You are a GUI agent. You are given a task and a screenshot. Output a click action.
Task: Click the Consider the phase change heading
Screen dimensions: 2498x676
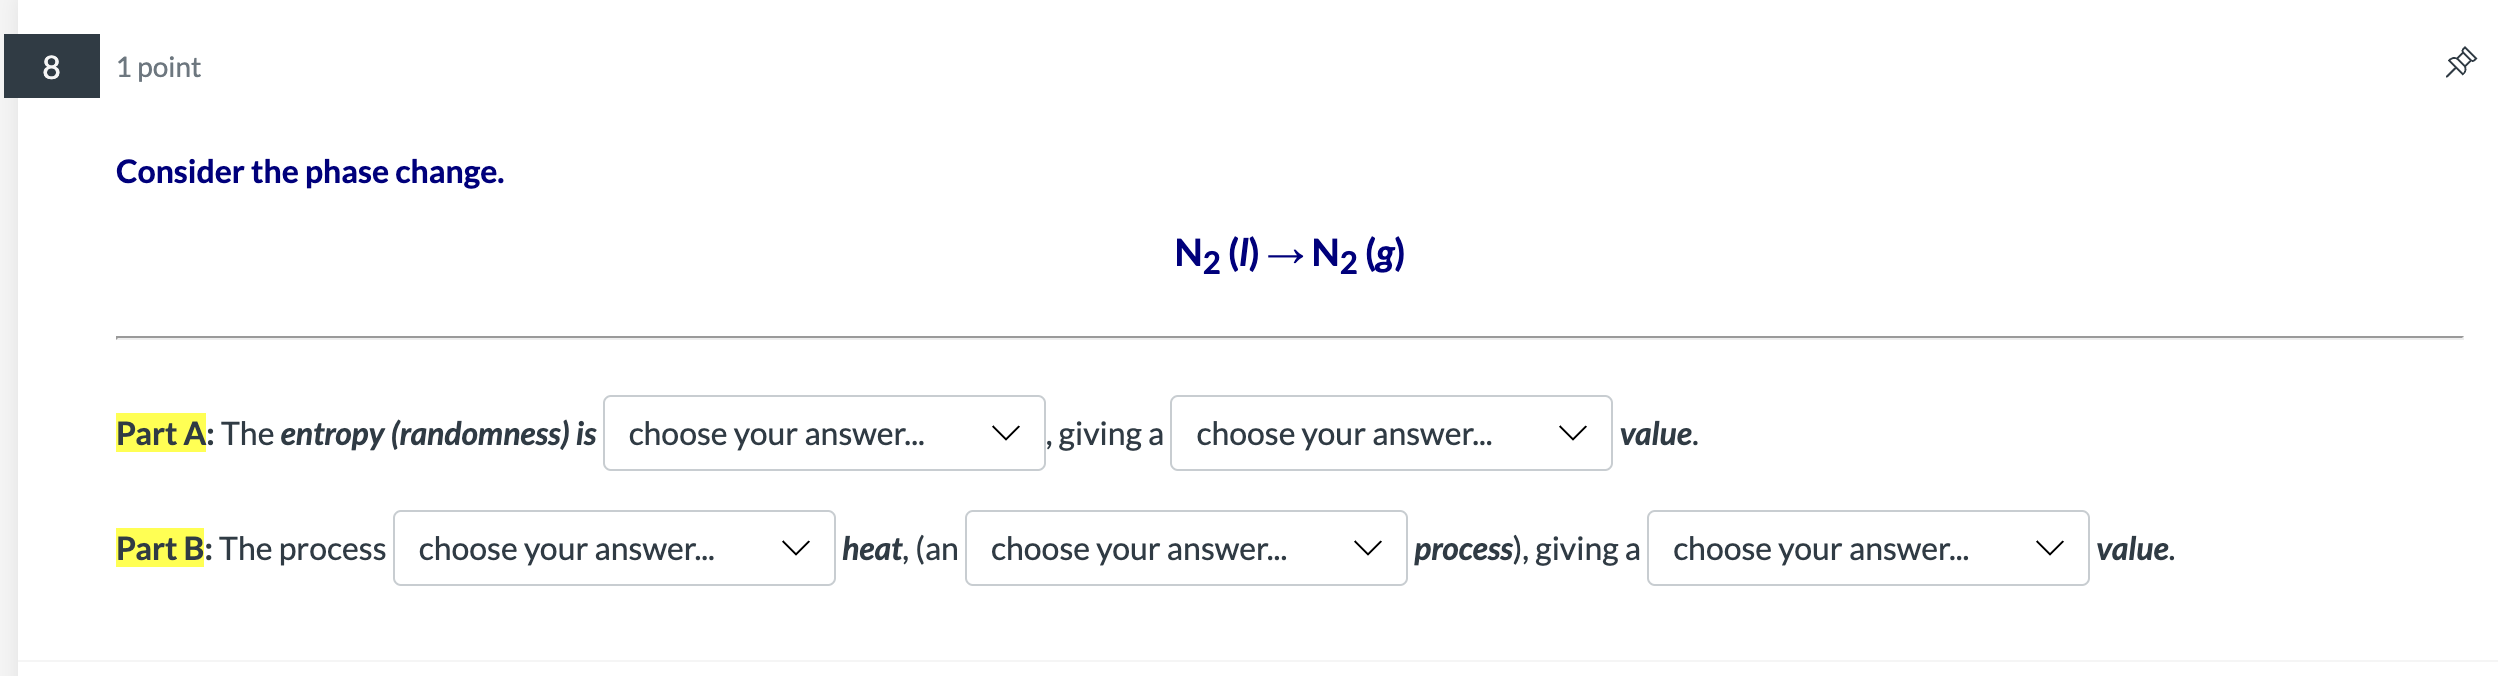click(310, 171)
